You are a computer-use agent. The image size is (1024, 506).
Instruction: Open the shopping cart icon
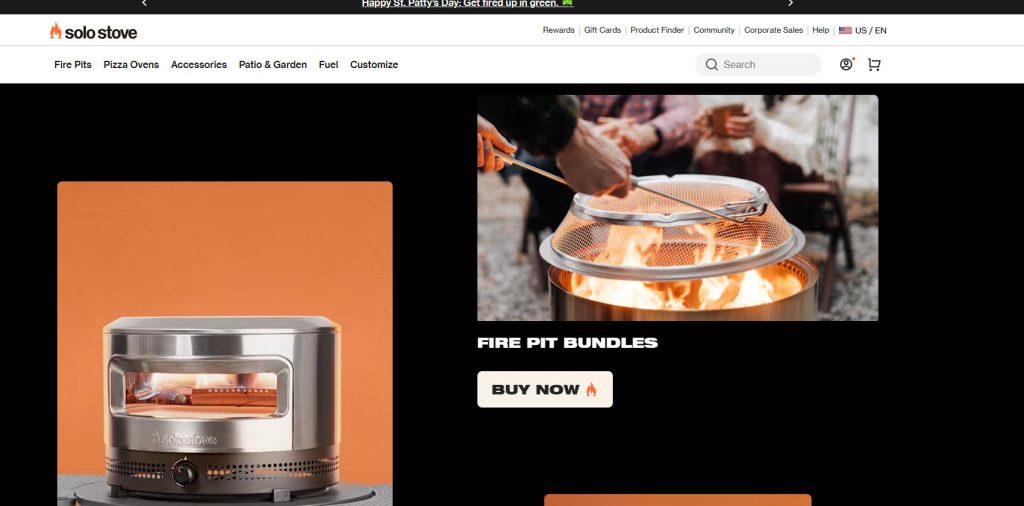pyautogui.click(x=874, y=65)
